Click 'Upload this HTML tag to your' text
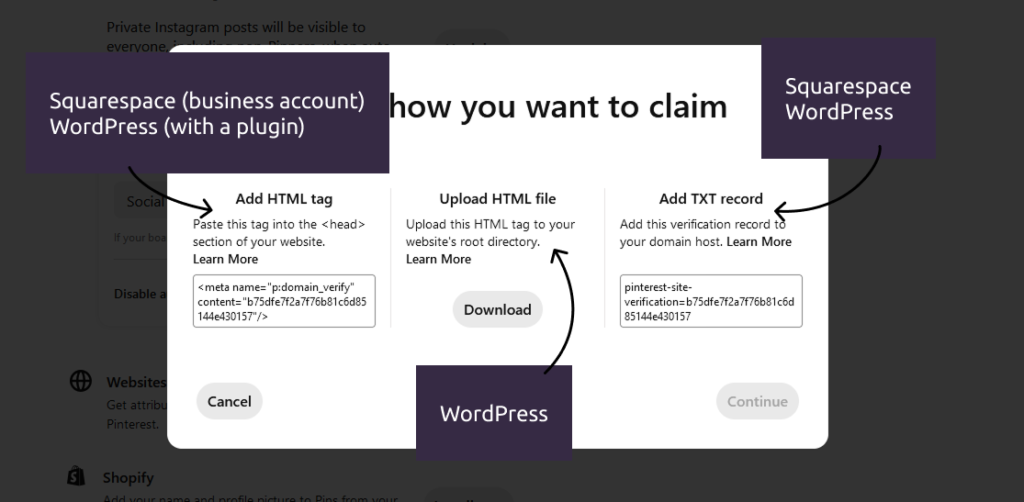Viewport: 1024px width, 502px height. click(490, 224)
